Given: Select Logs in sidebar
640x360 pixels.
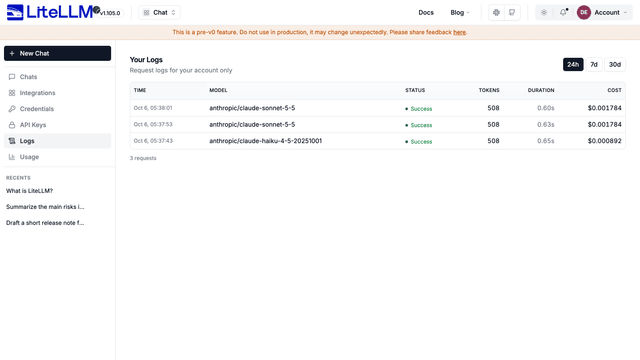Looking at the screenshot, I should tap(58, 141).
